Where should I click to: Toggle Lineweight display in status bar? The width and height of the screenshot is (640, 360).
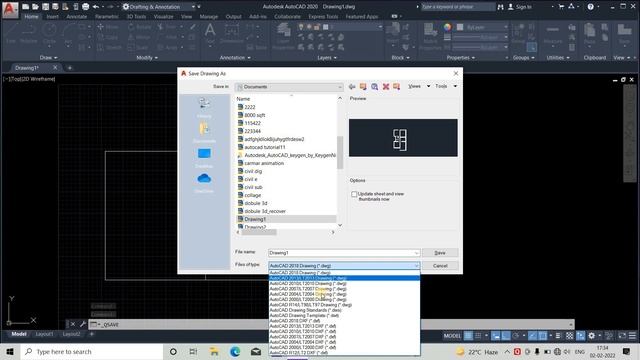coord(558,336)
